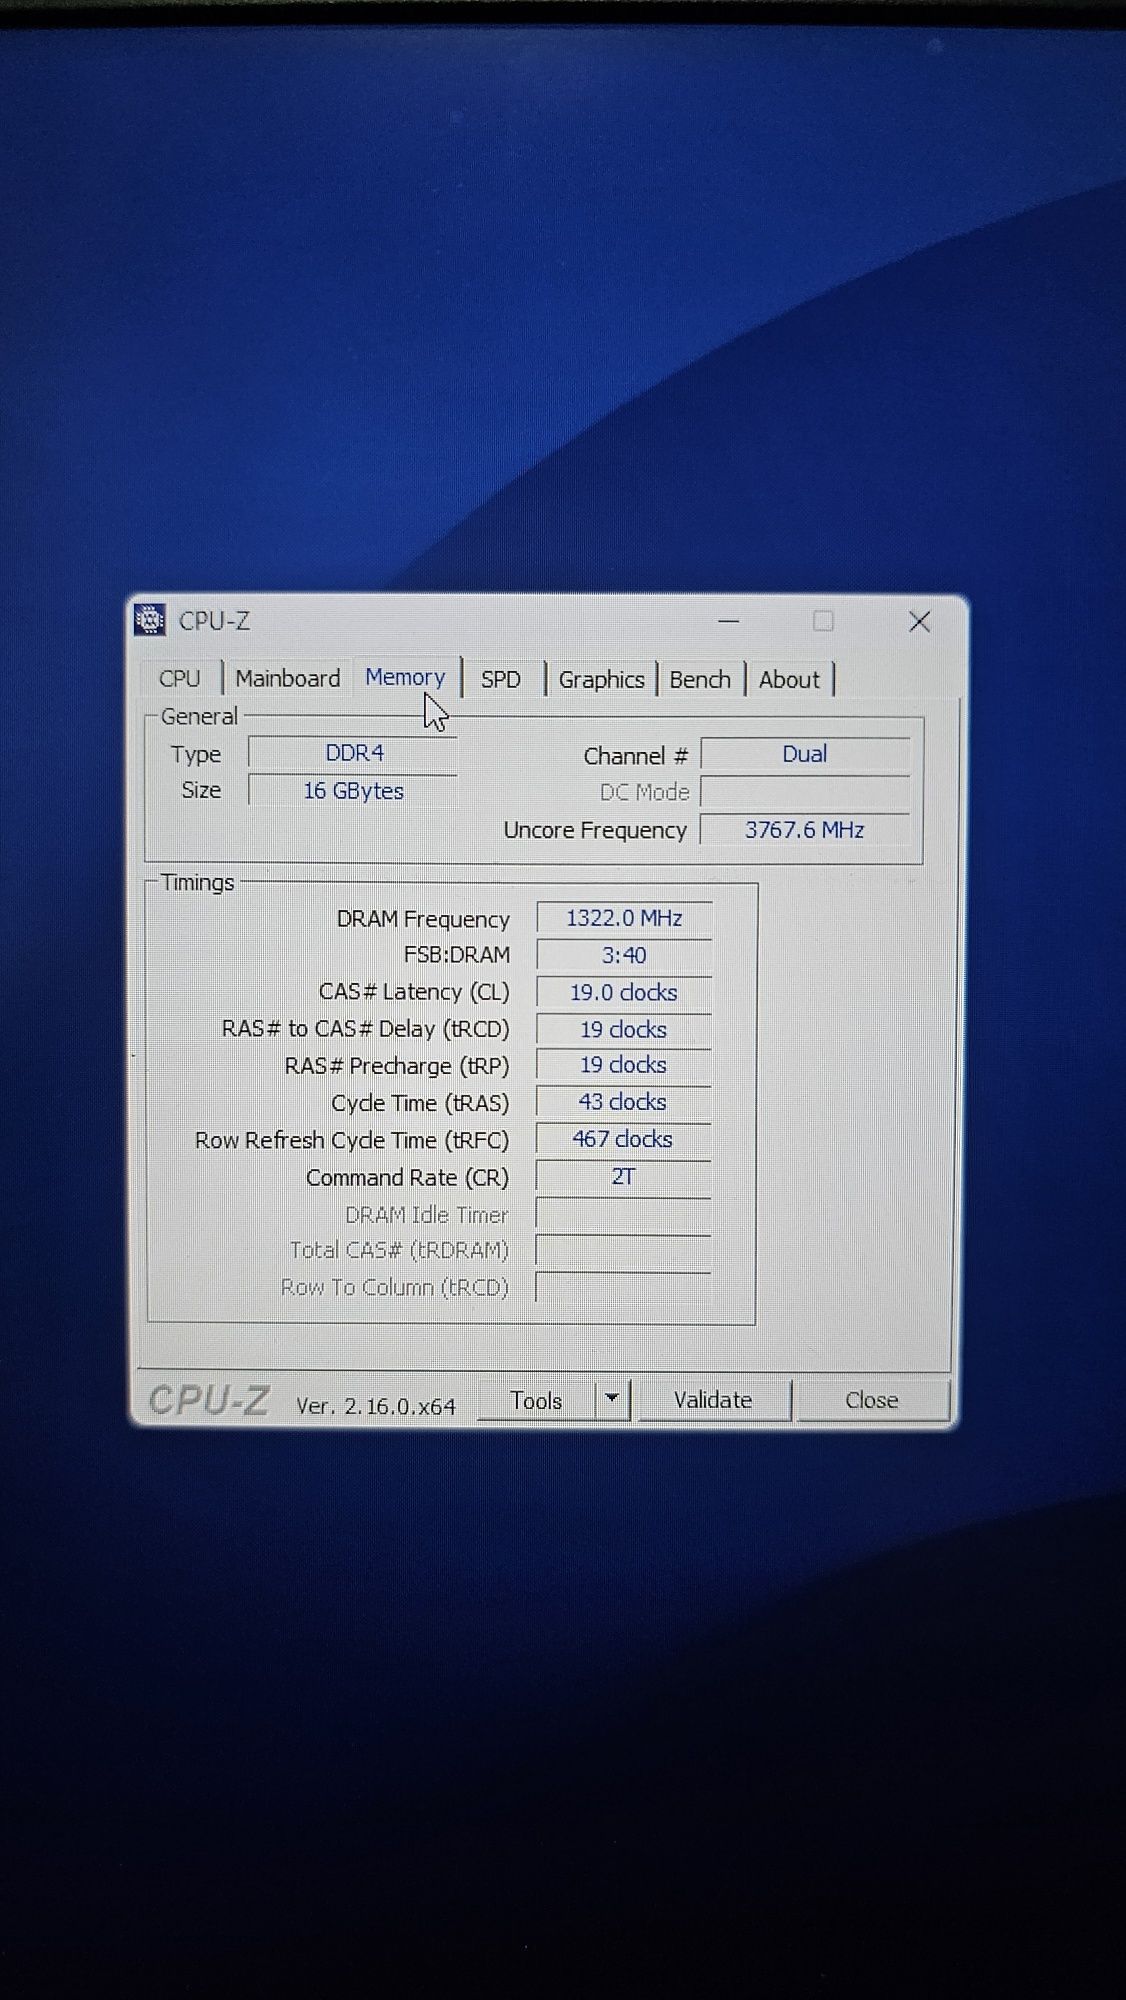
Task: Select the Memory tab
Action: pyautogui.click(x=405, y=677)
